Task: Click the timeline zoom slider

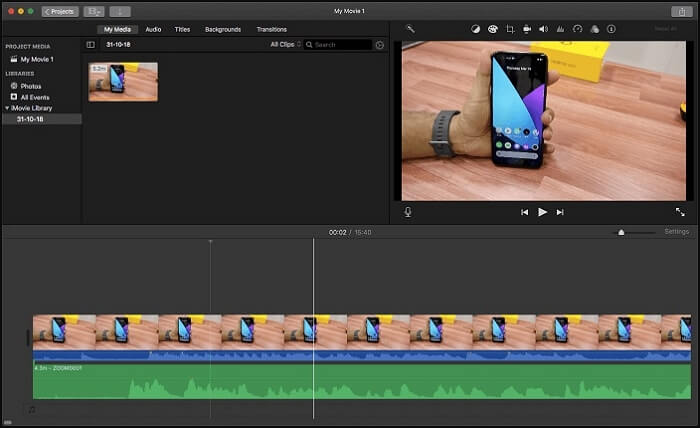Action: (x=621, y=232)
